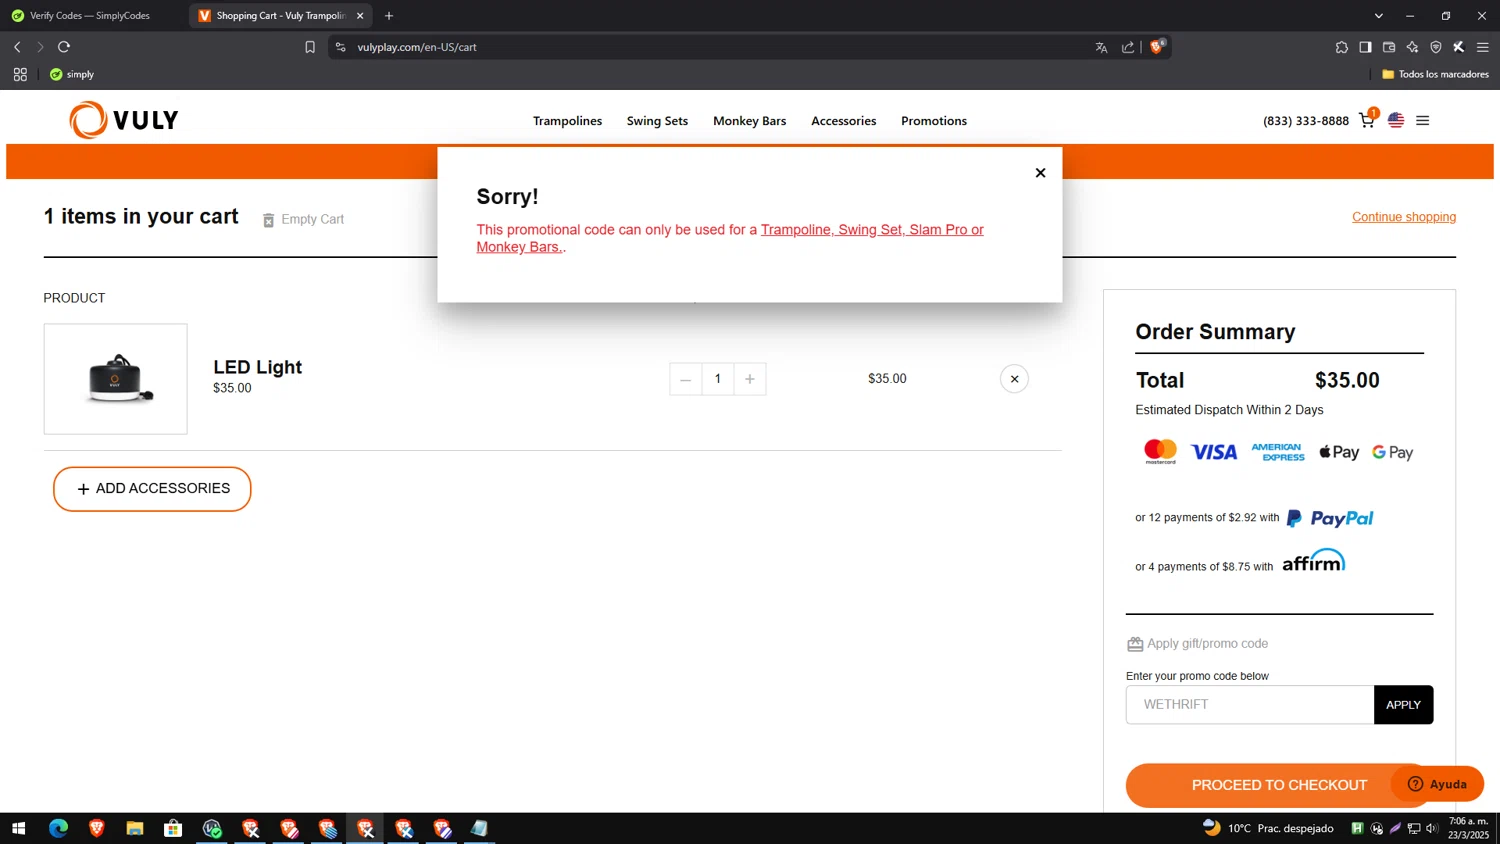
Task: Increase LED Light quantity
Action: click(750, 379)
